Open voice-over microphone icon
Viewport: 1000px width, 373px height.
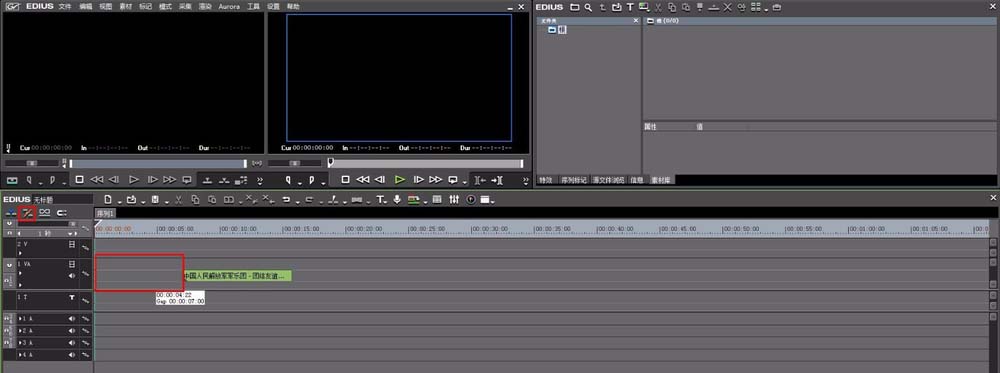[x=397, y=200]
